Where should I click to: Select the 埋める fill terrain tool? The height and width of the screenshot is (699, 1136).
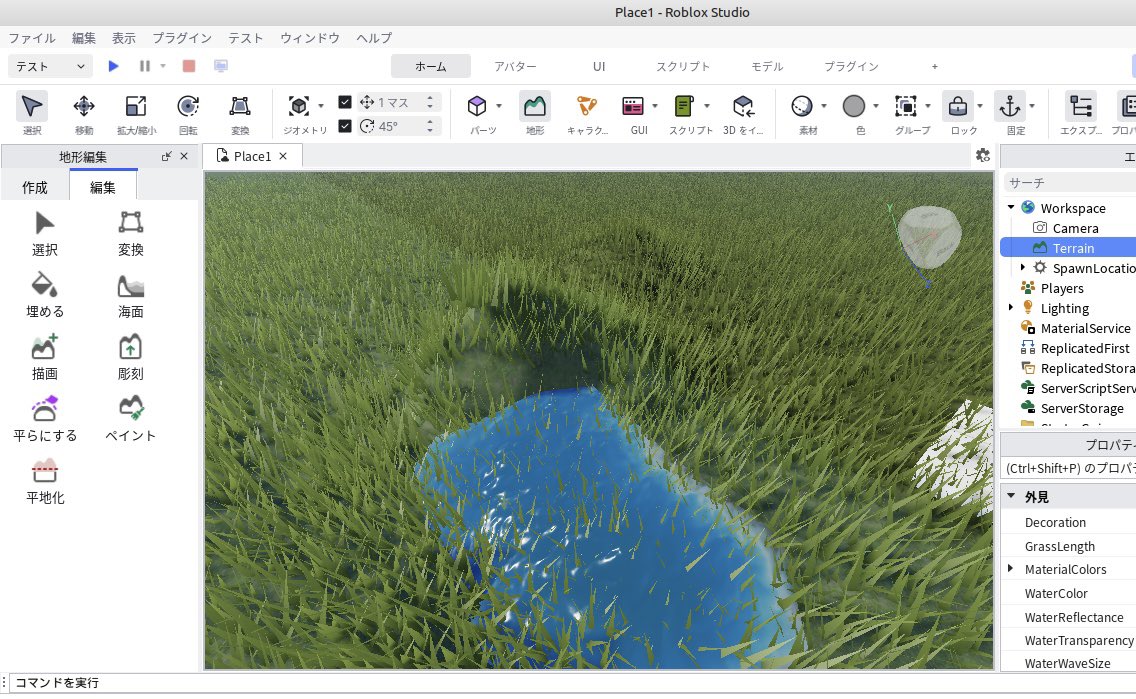pyautogui.click(x=45, y=296)
